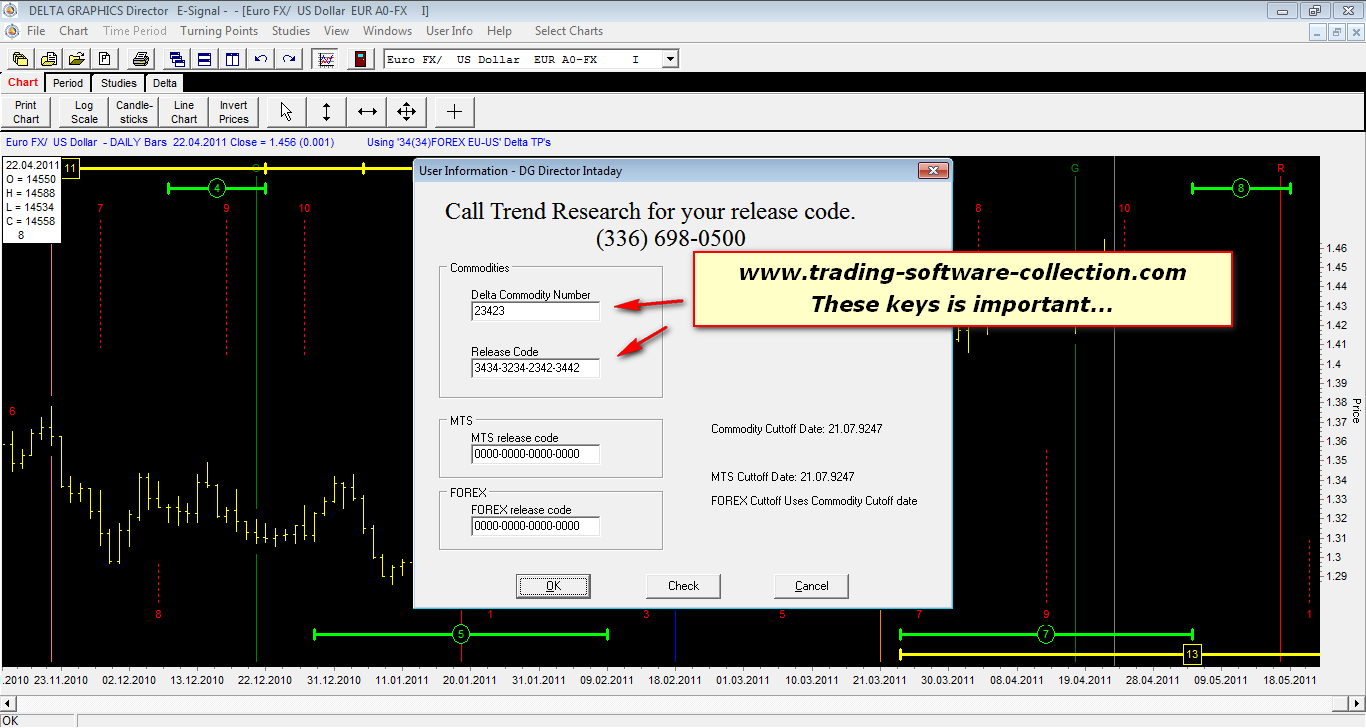1366x728 pixels.
Task: Toggle Candlesticks chart display
Action: [134, 112]
